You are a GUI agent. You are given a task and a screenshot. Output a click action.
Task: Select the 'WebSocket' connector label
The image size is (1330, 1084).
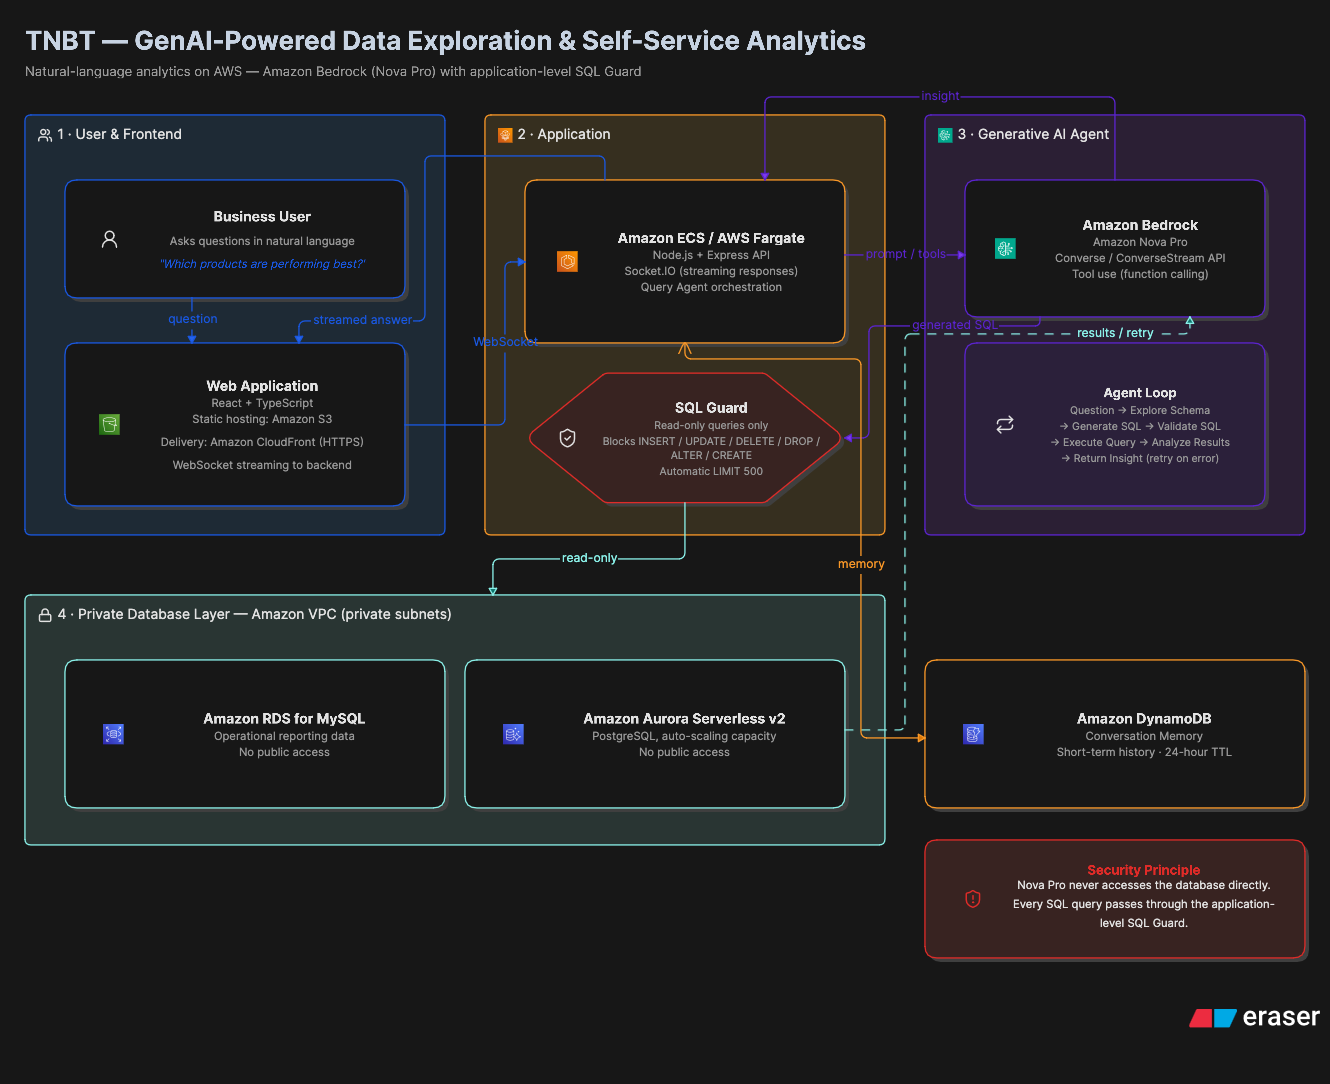pyautogui.click(x=505, y=342)
